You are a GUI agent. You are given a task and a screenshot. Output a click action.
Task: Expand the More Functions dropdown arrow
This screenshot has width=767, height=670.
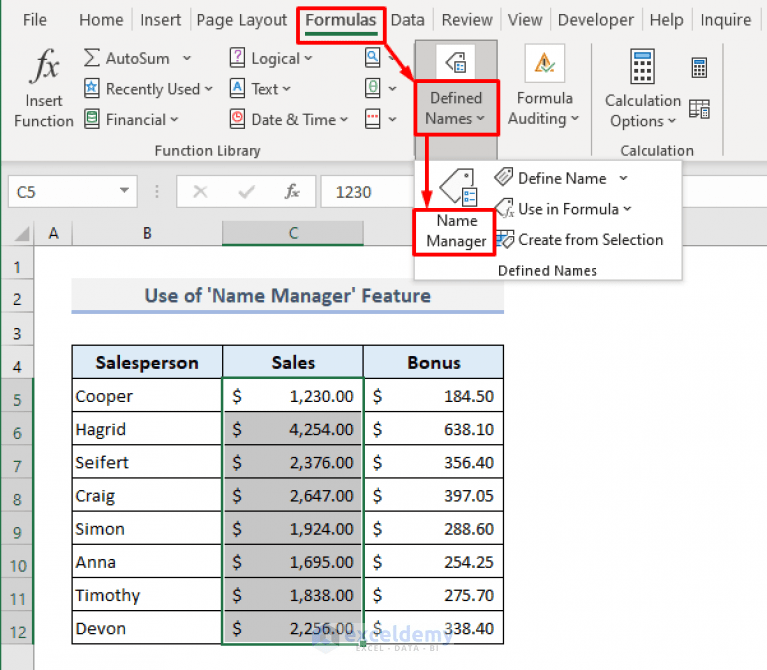click(x=392, y=119)
